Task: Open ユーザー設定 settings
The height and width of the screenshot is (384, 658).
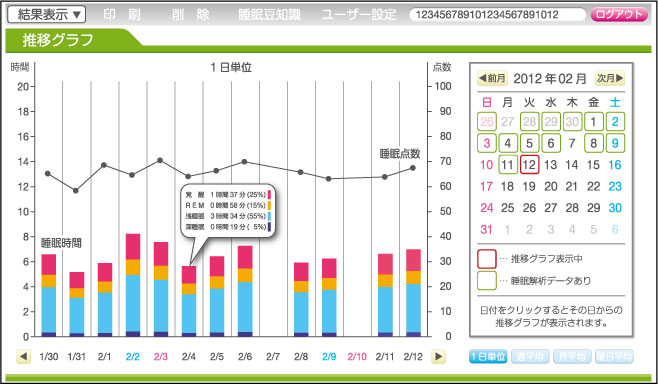Action: pyautogui.click(x=359, y=15)
